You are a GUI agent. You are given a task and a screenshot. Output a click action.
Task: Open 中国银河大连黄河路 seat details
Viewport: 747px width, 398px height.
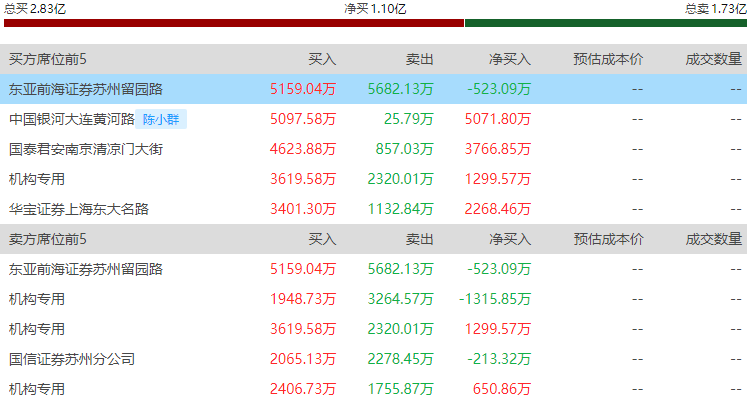[x=72, y=119]
